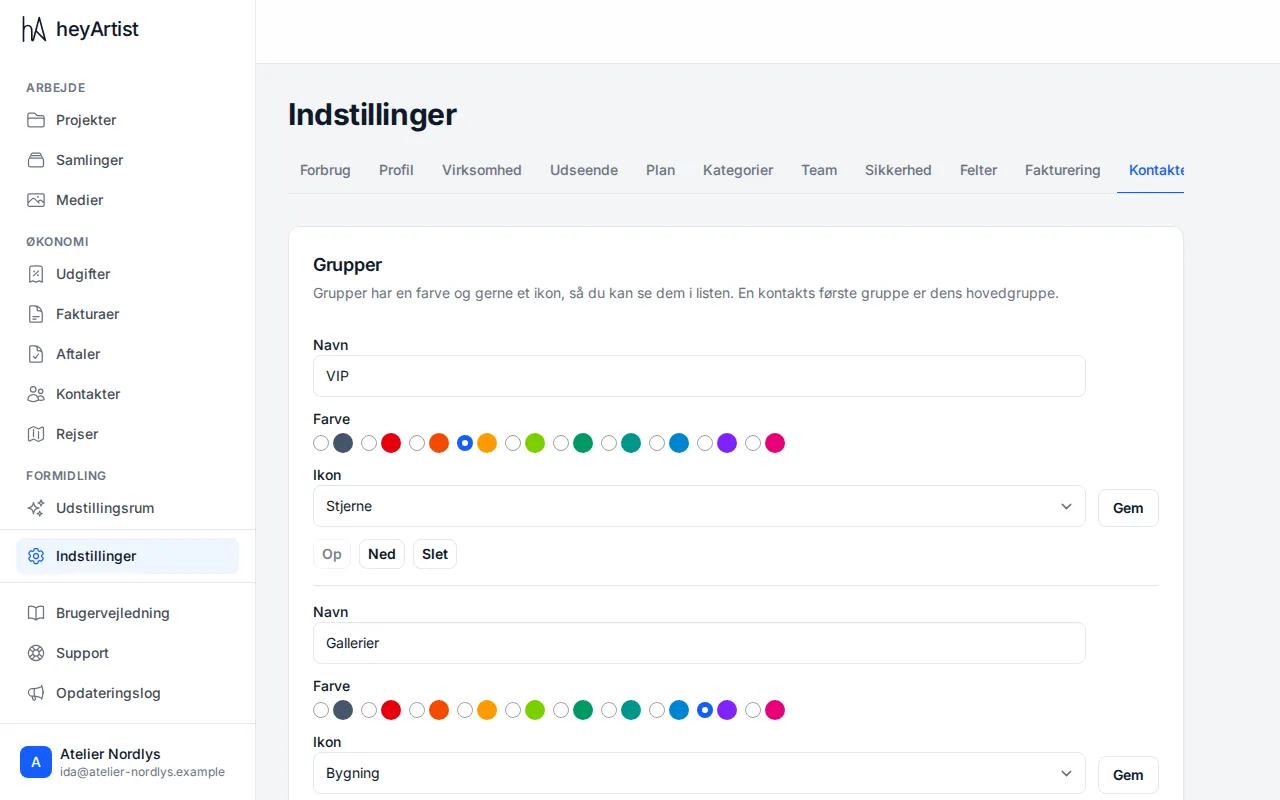Click the Kontakter people icon

[x=36, y=394]
